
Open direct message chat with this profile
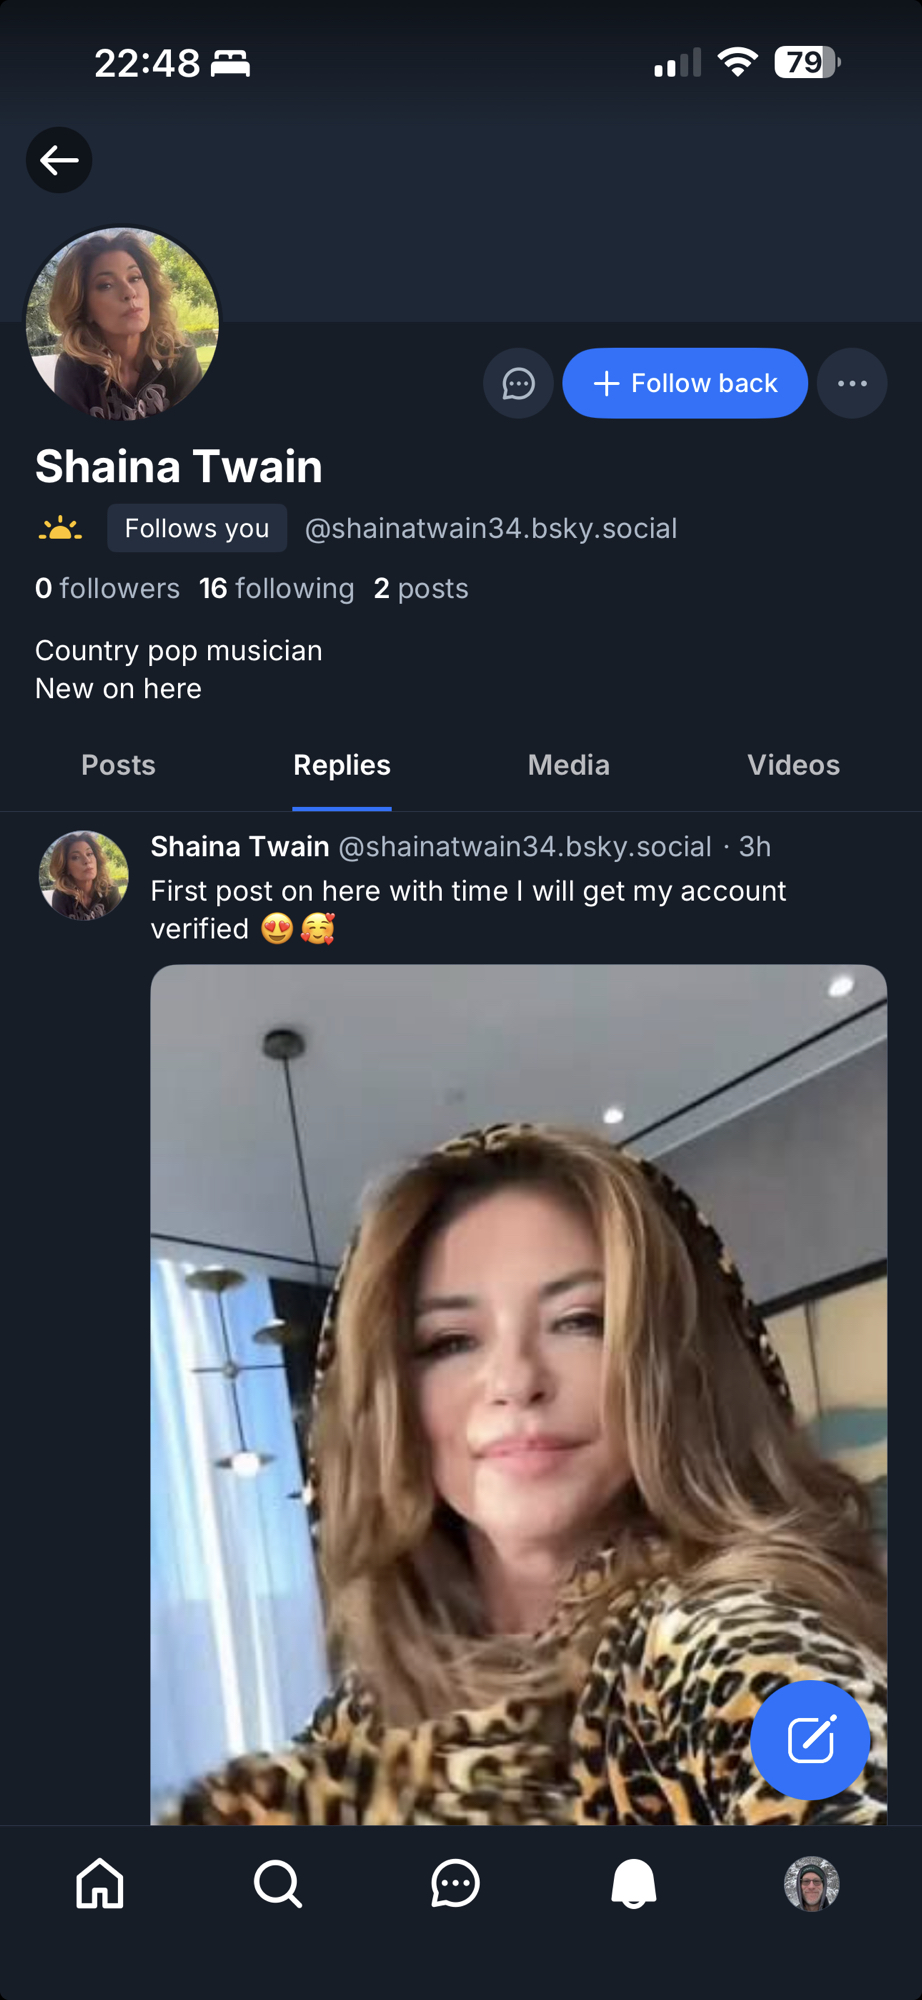518,384
